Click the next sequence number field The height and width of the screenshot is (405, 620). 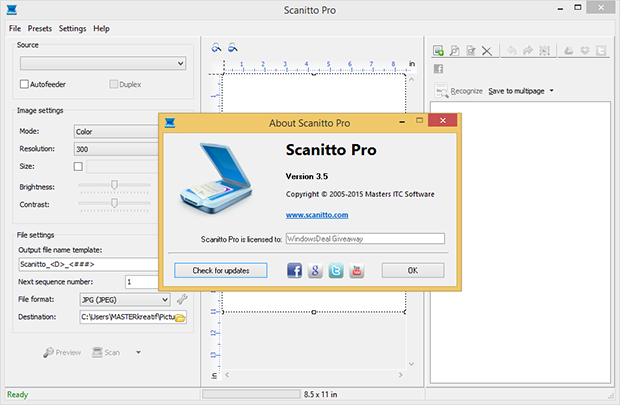(142, 282)
